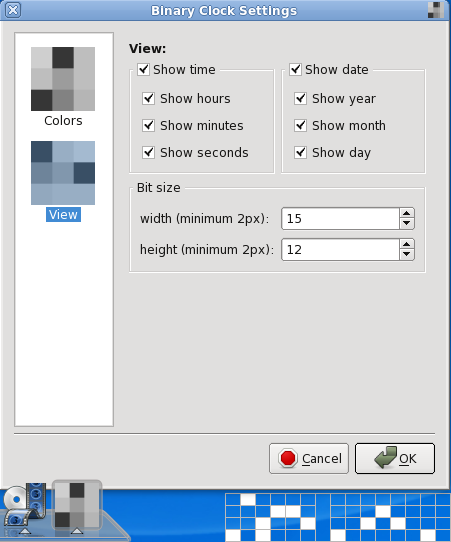Uncheck Show minutes

click(149, 125)
